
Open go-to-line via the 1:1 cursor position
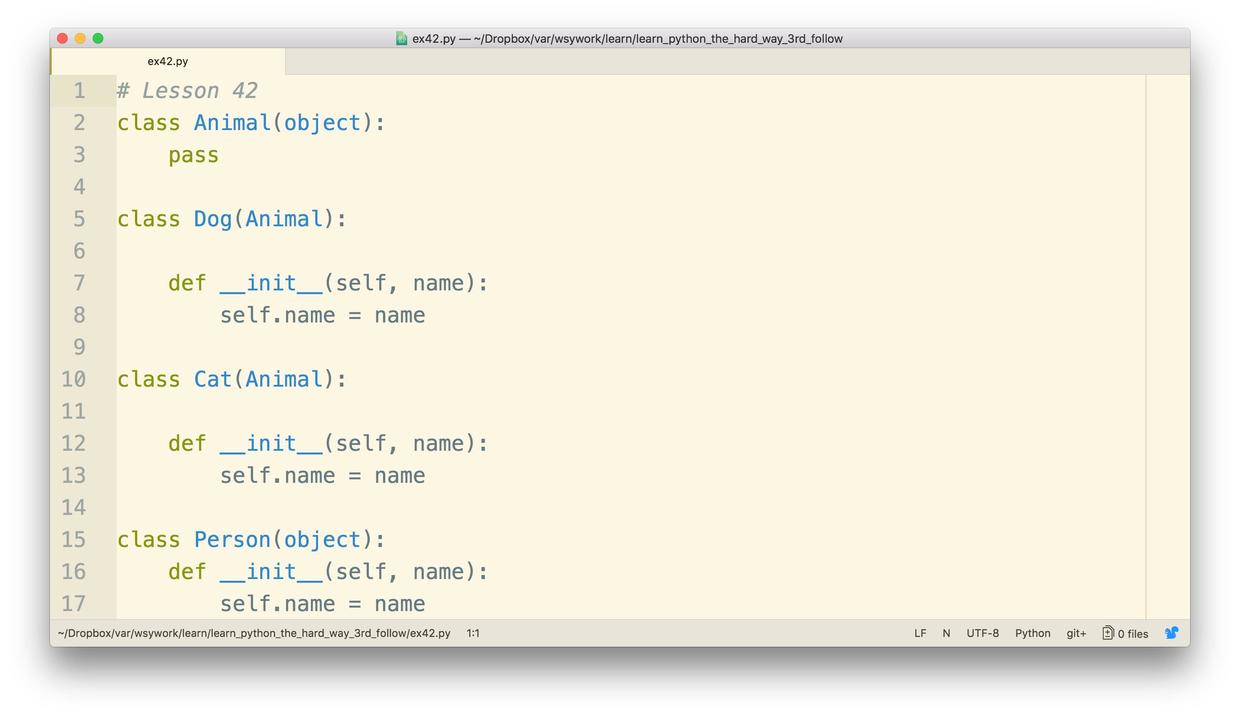pos(473,633)
